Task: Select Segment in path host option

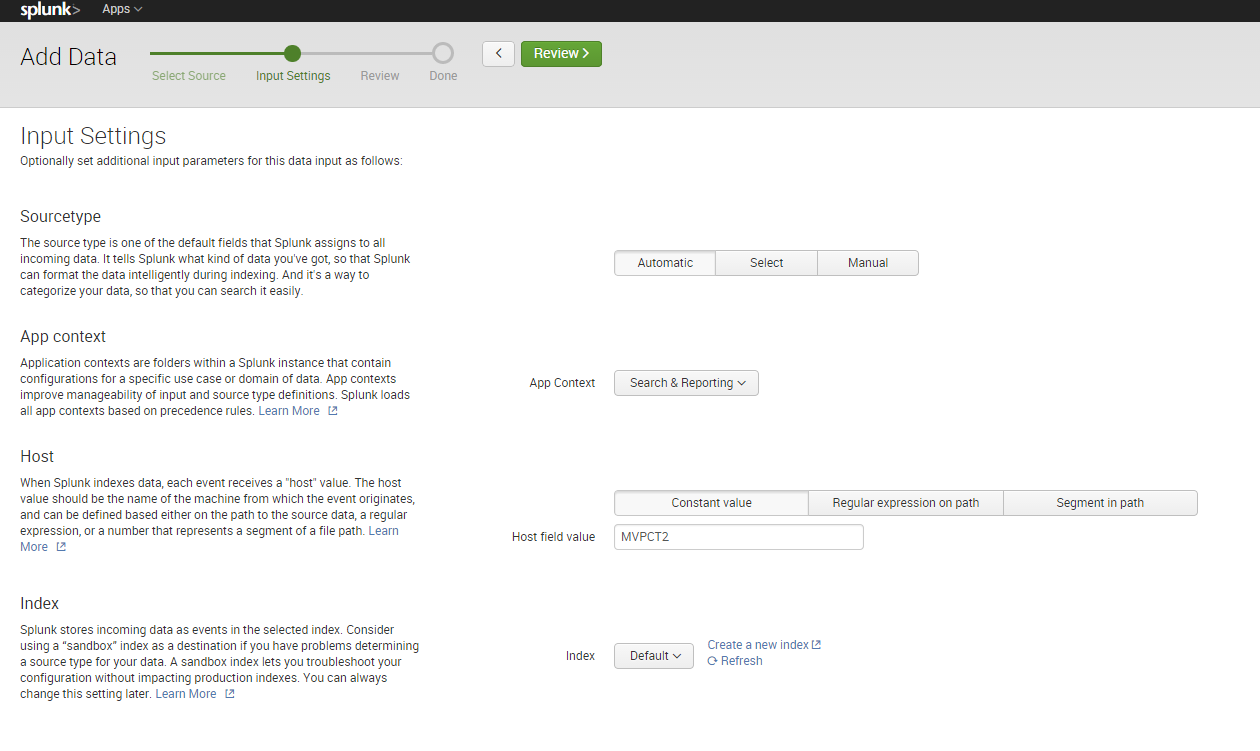Action: (1100, 503)
